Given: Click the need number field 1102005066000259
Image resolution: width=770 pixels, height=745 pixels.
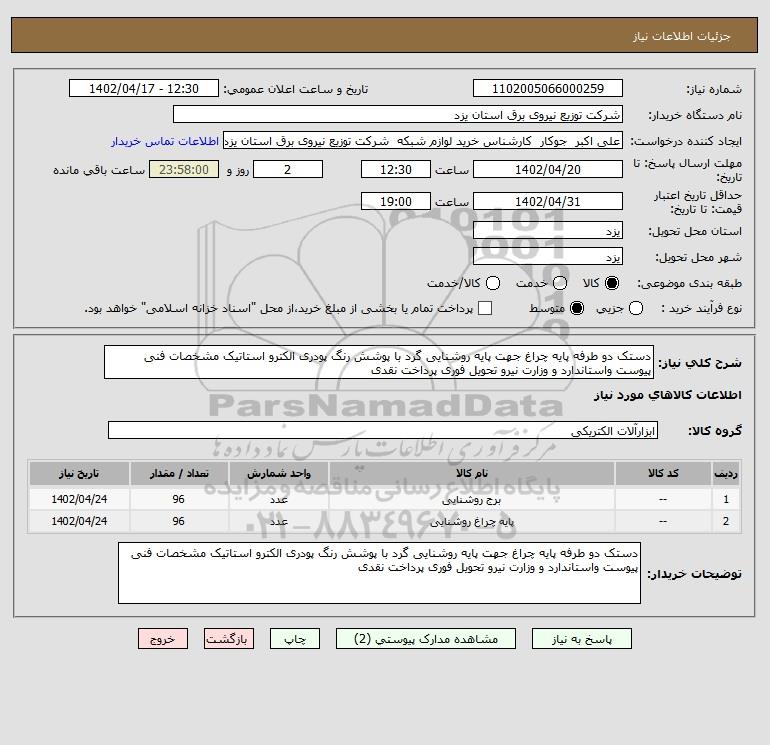Looking at the screenshot, I should [548, 88].
